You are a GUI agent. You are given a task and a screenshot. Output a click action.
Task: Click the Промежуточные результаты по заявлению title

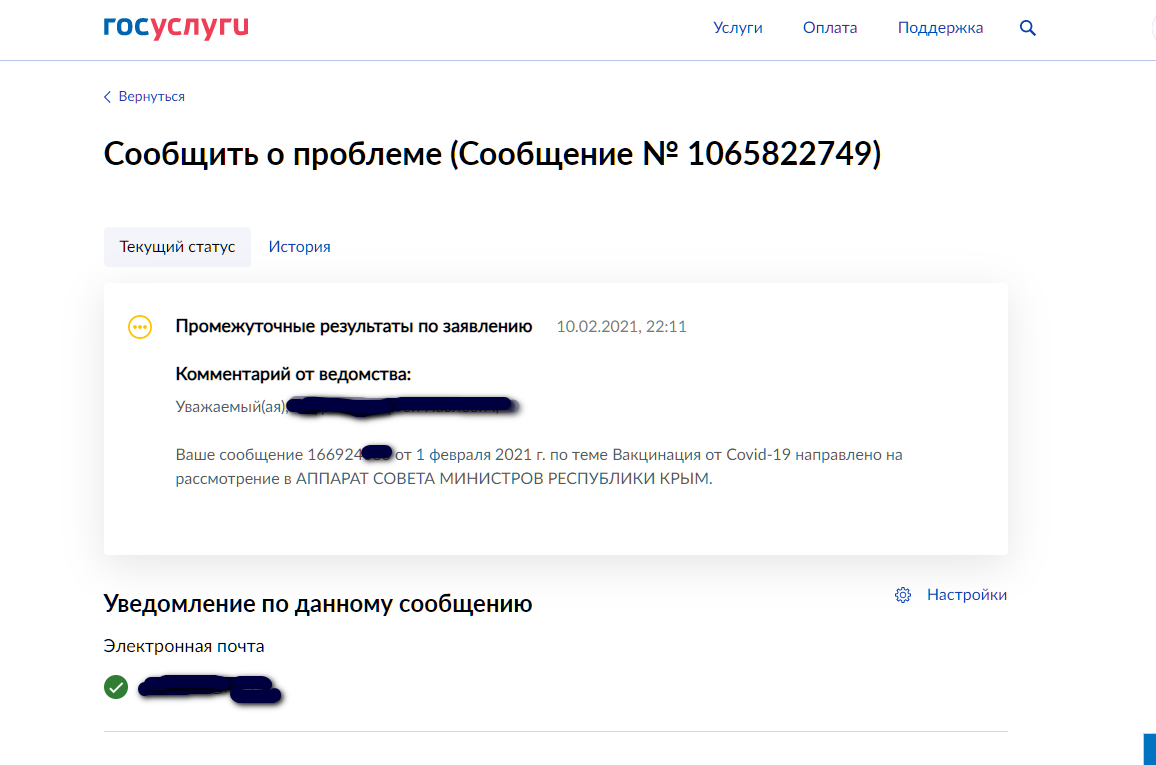(x=354, y=327)
